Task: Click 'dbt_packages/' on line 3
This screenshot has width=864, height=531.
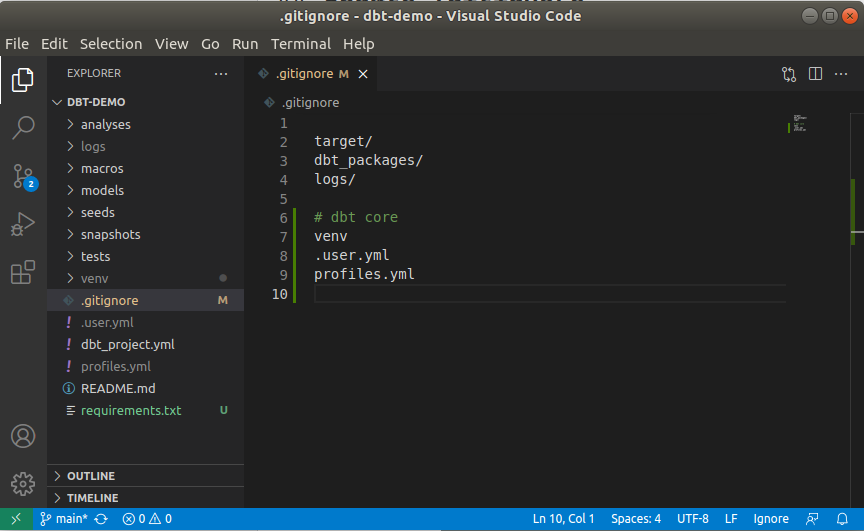Action: click(x=368, y=160)
